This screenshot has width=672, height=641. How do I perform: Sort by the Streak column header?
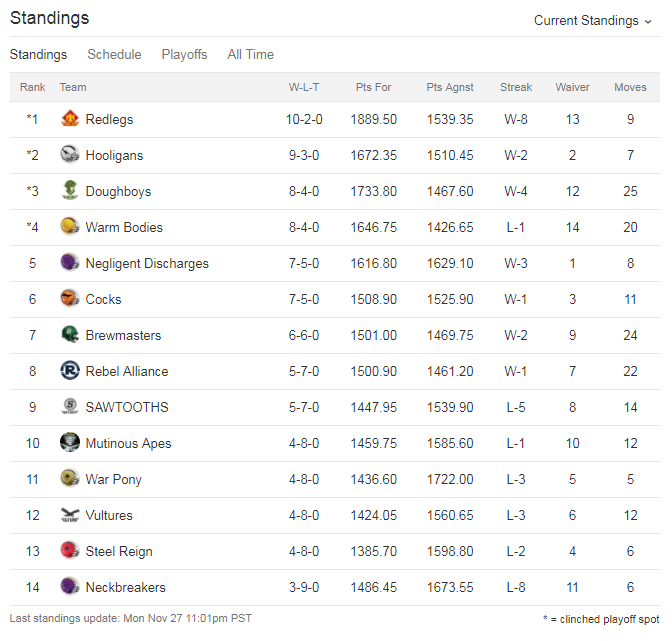[x=516, y=87]
